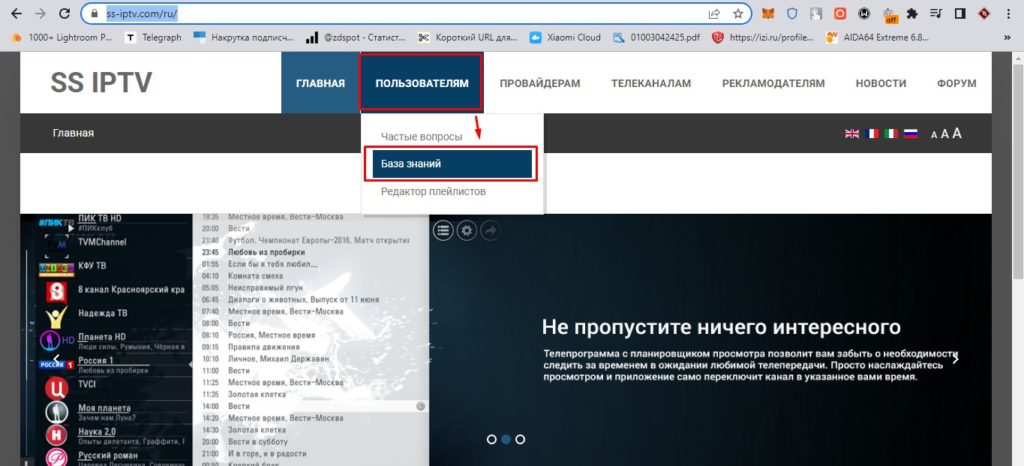Open the НОВОСТИ menu item
The height and width of the screenshot is (466, 1024).
coord(881,84)
